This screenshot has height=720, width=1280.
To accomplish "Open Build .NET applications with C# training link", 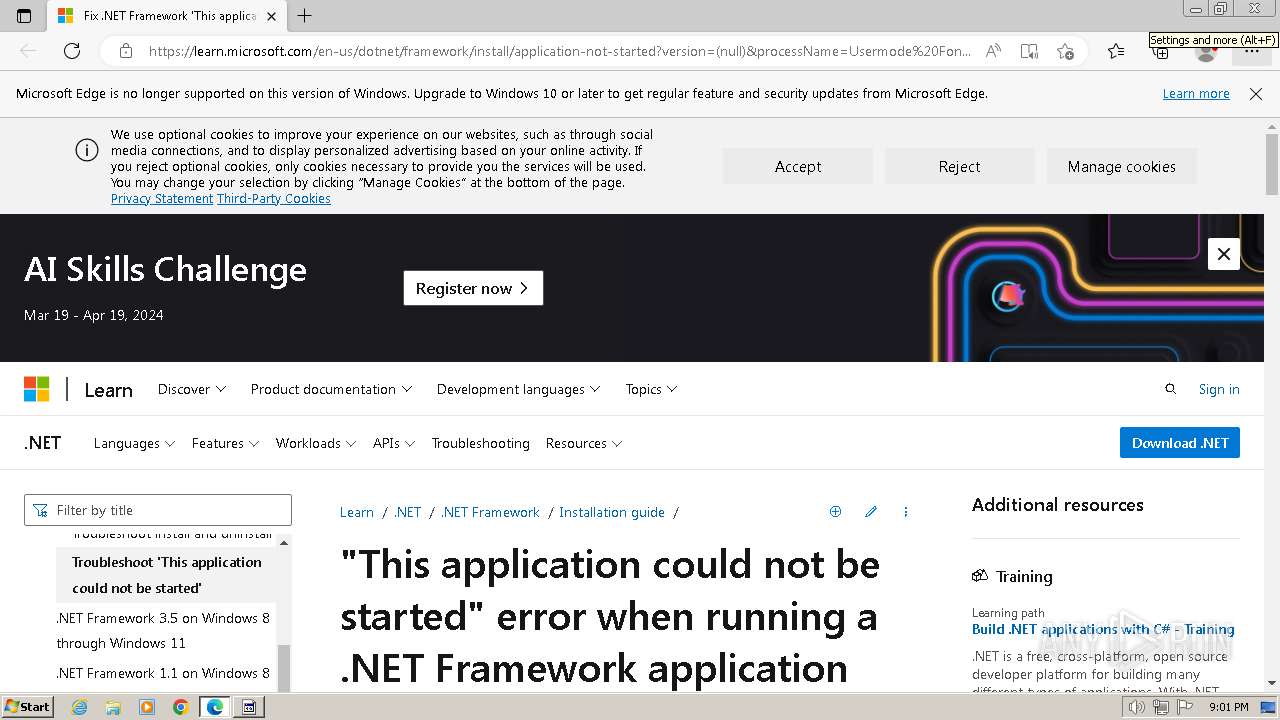I will 1103,629.
